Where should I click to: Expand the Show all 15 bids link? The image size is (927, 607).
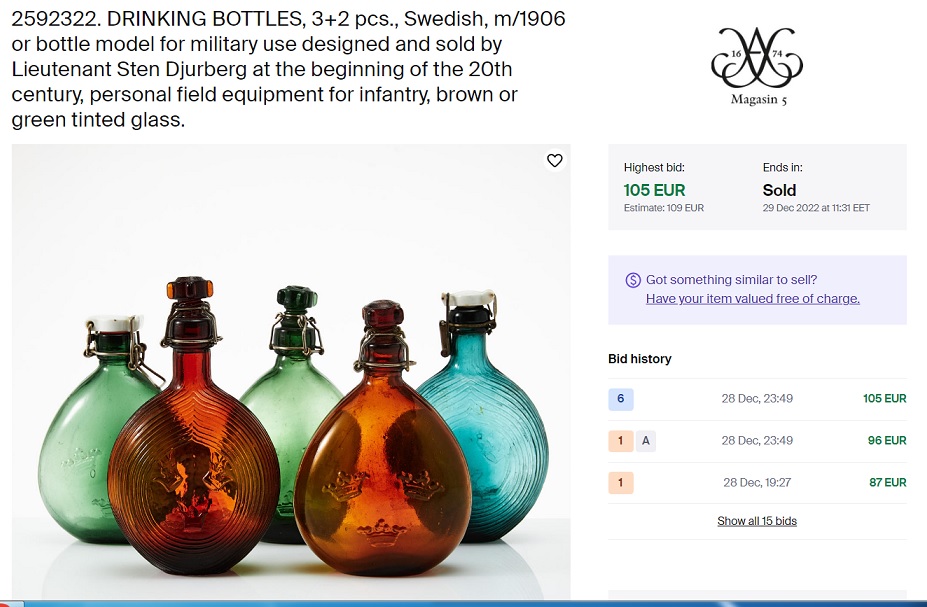[x=756, y=521]
